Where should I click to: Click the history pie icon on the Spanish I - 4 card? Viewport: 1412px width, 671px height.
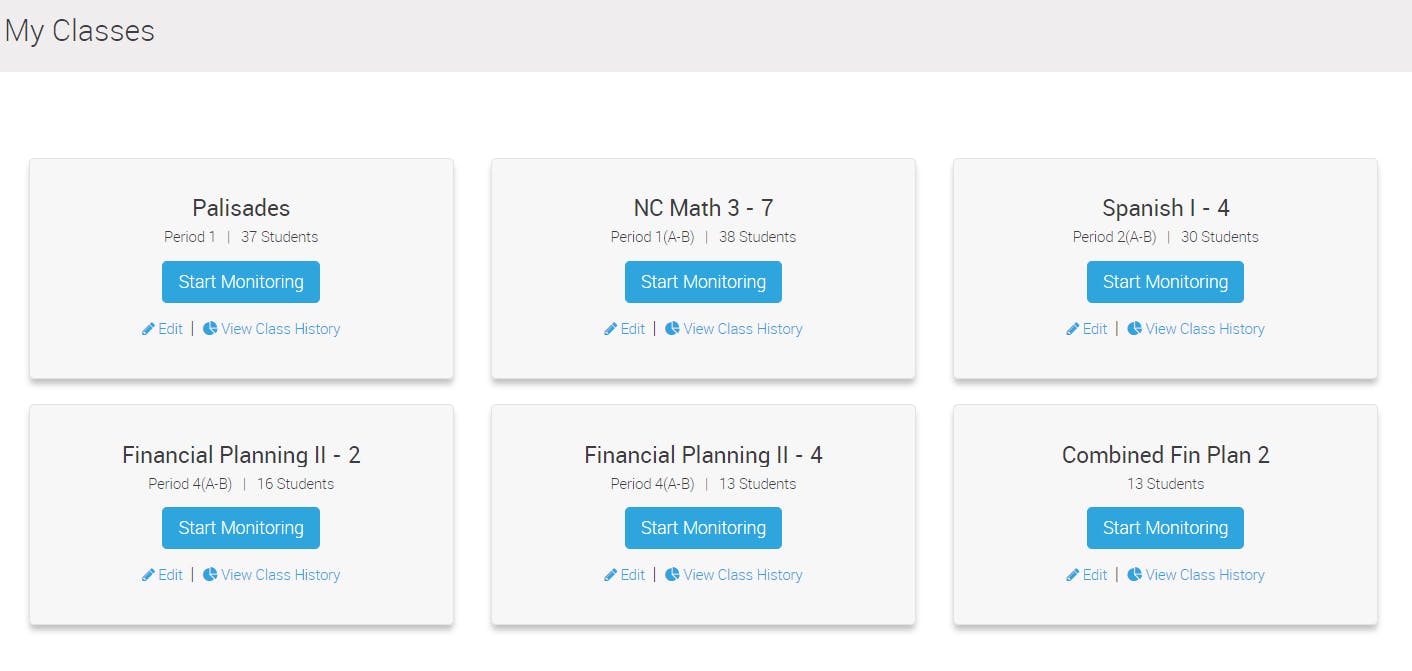(x=1134, y=329)
